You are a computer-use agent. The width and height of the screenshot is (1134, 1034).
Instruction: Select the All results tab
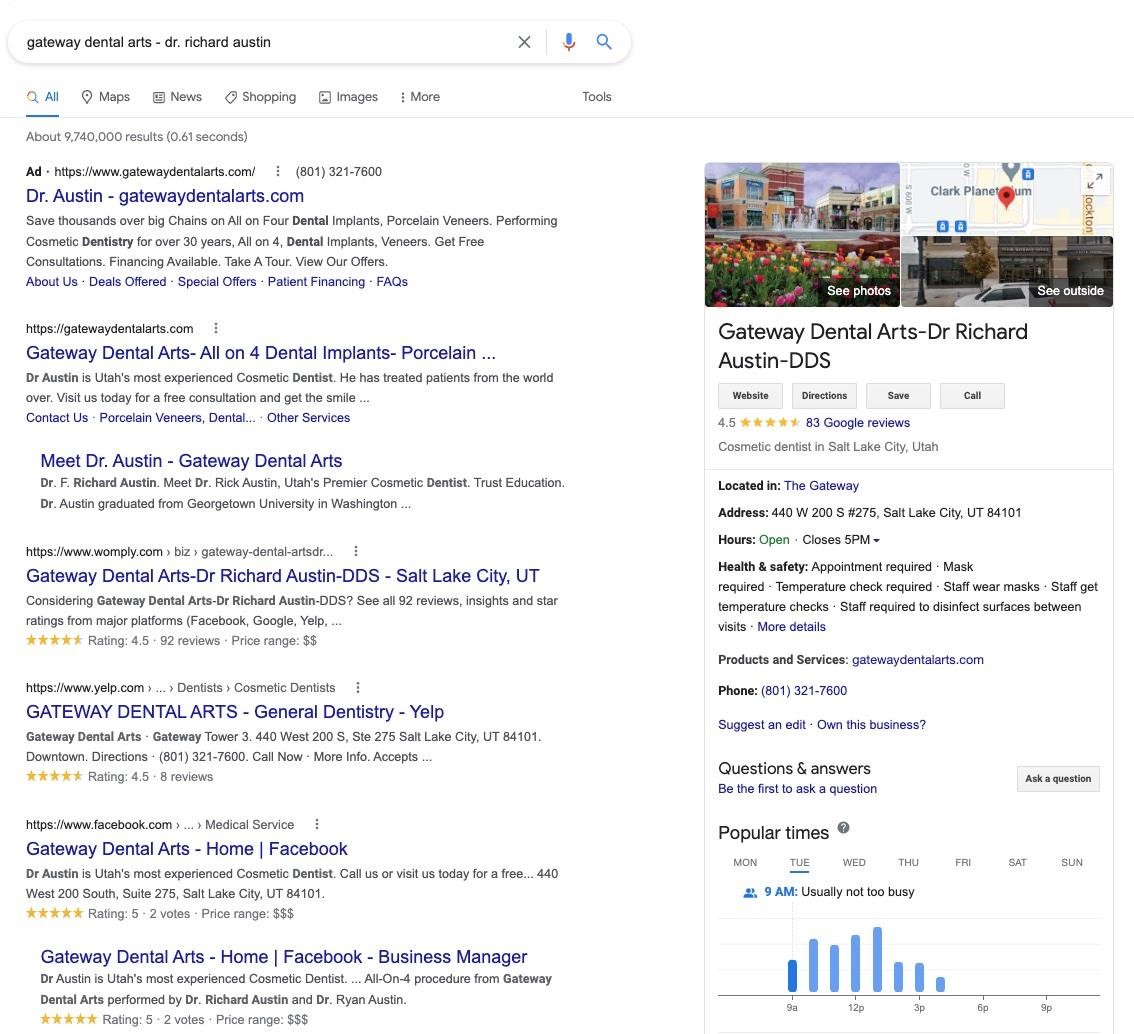(x=43, y=97)
